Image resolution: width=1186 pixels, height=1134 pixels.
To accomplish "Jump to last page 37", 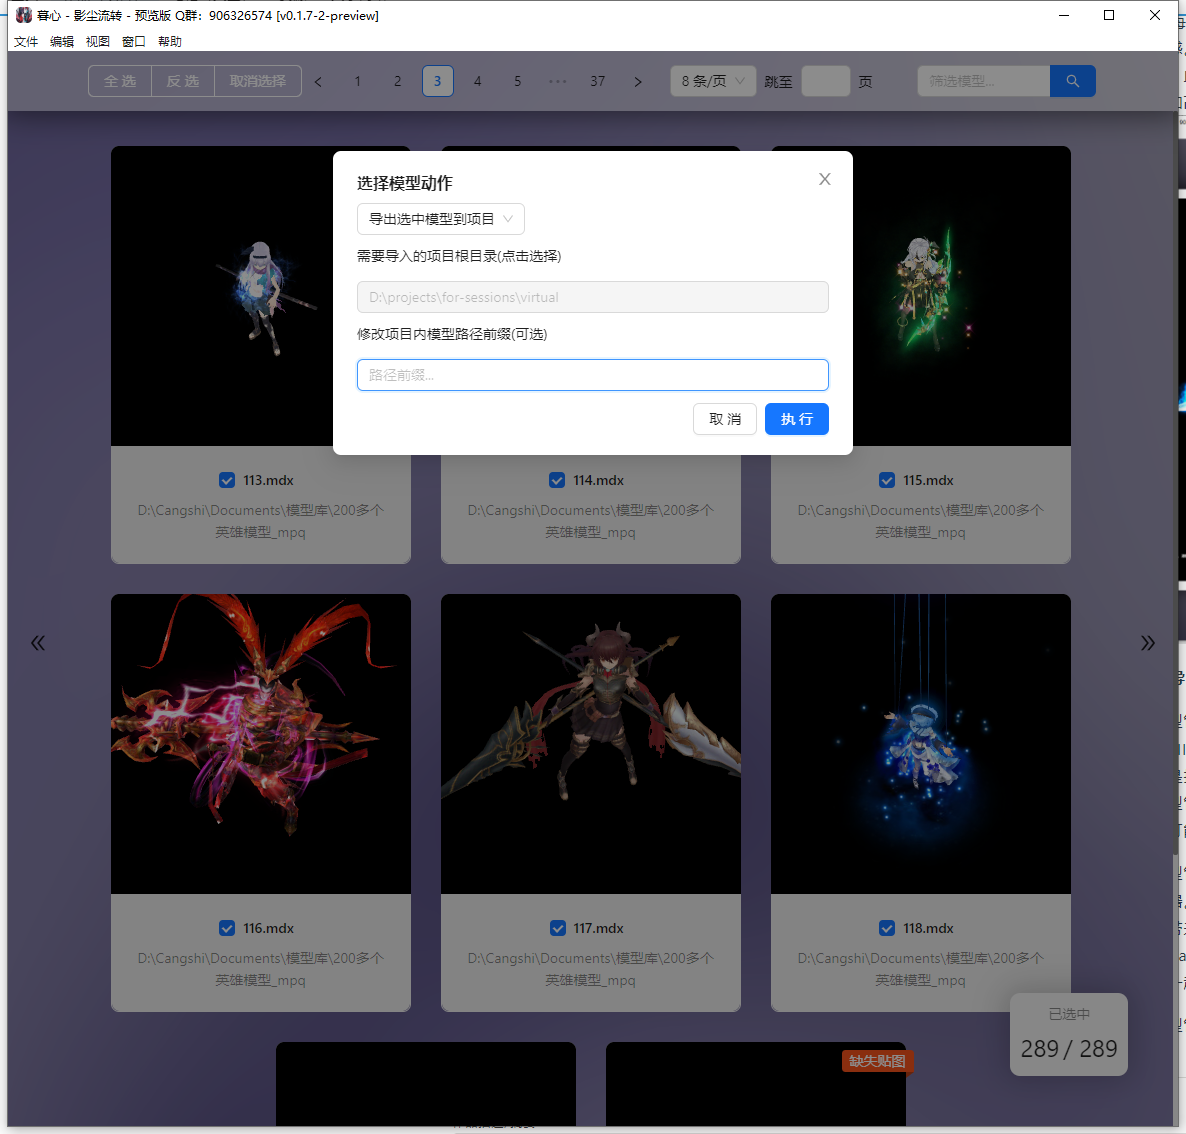I will point(598,81).
